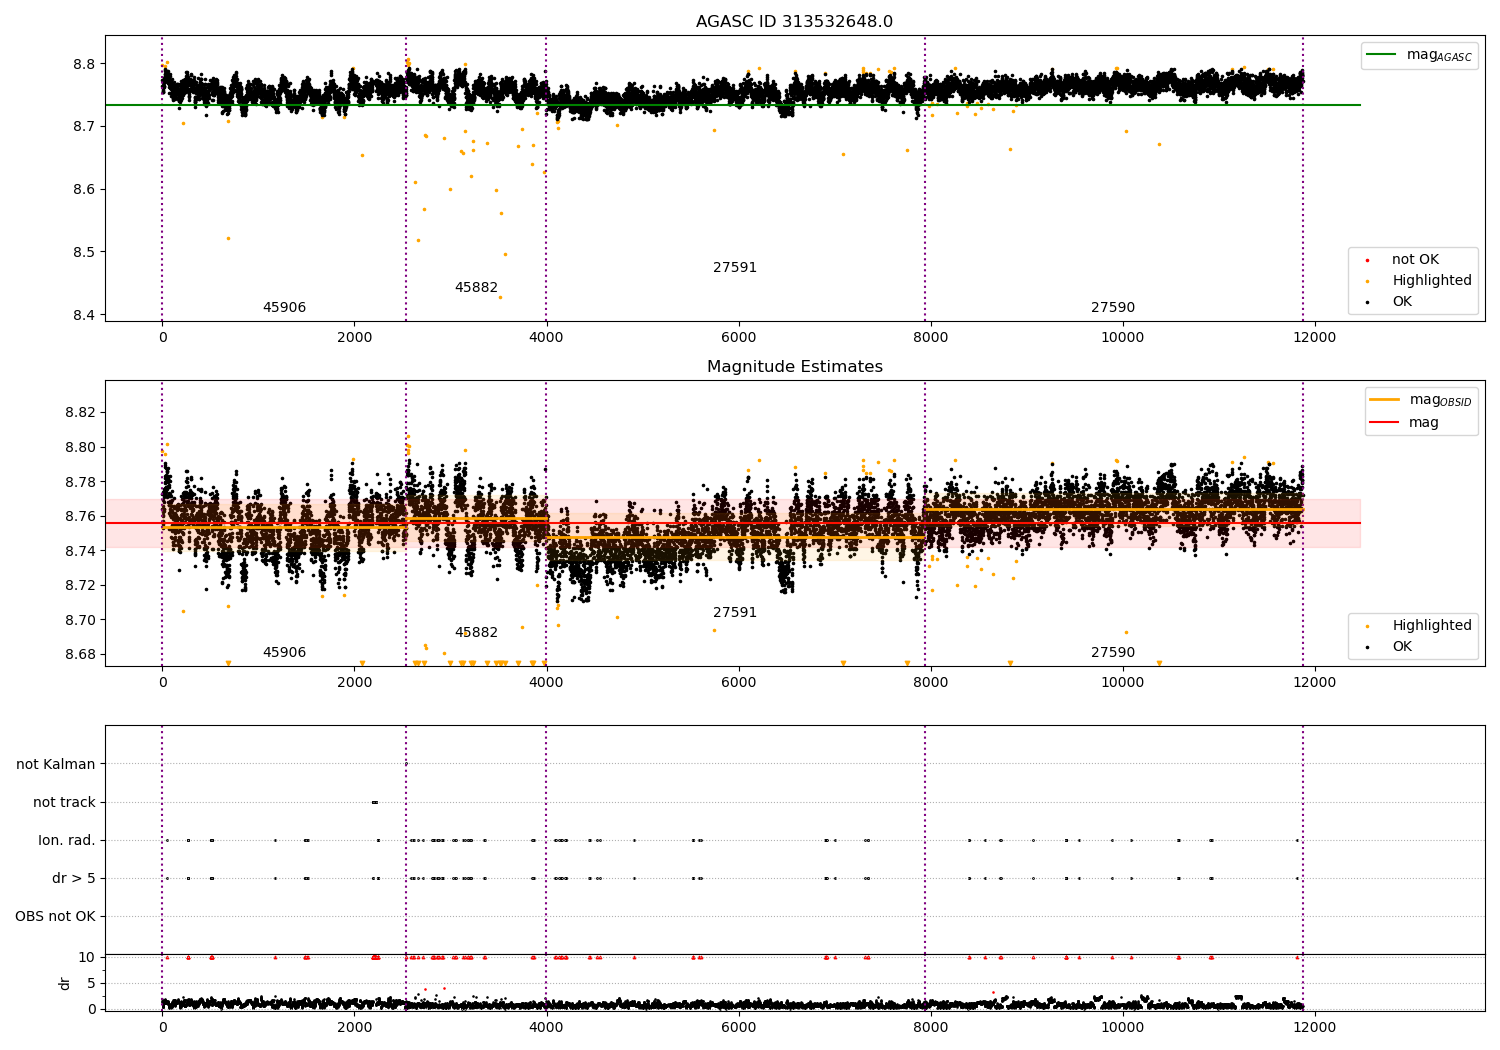Click obsid label 27591 in the top plot
The image size is (1500, 1050).
(735, 268)
